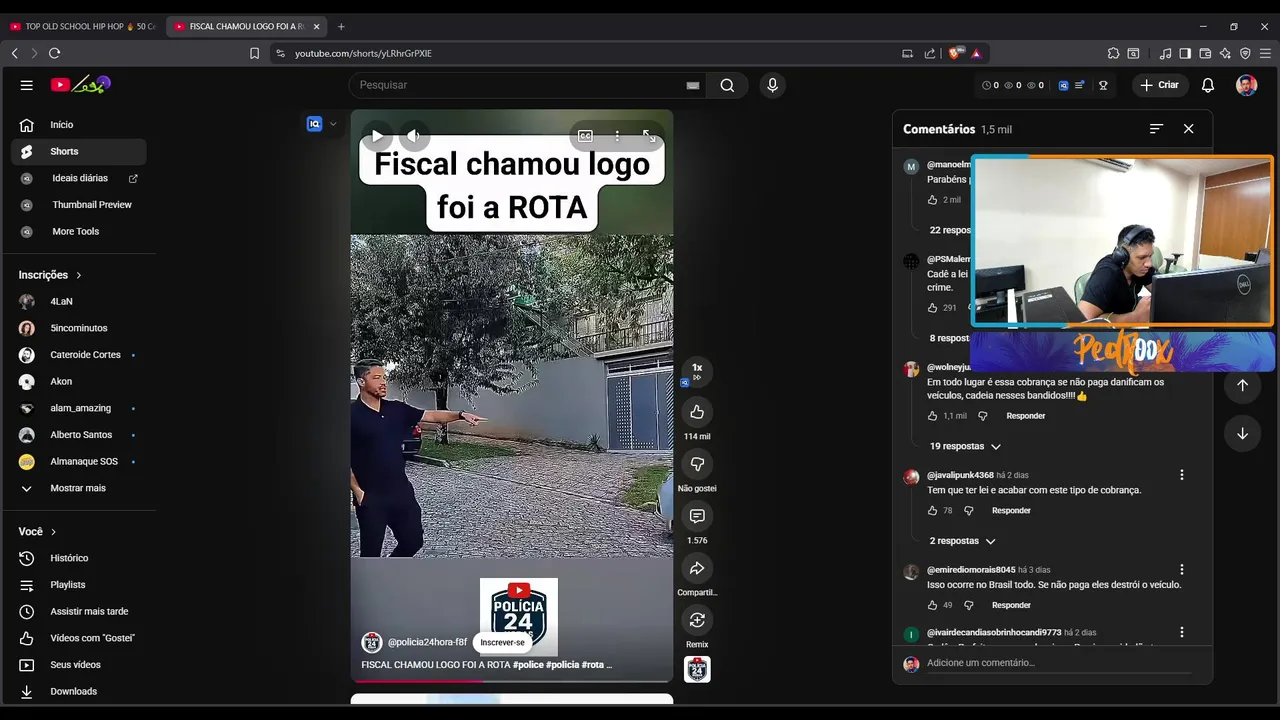Click the search magnifier button
This screenshot has width=1280, height=720.
point(727,85)
